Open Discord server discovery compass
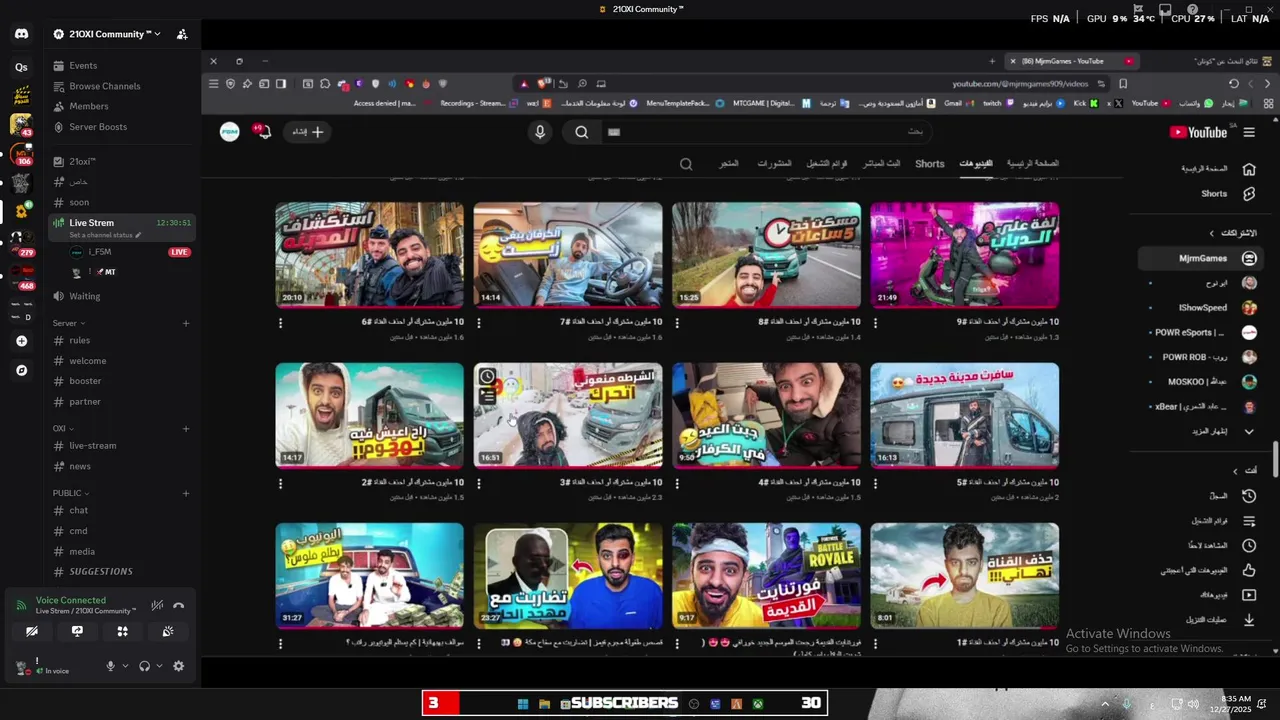1280x720 pixels. (x=21, y=370)
